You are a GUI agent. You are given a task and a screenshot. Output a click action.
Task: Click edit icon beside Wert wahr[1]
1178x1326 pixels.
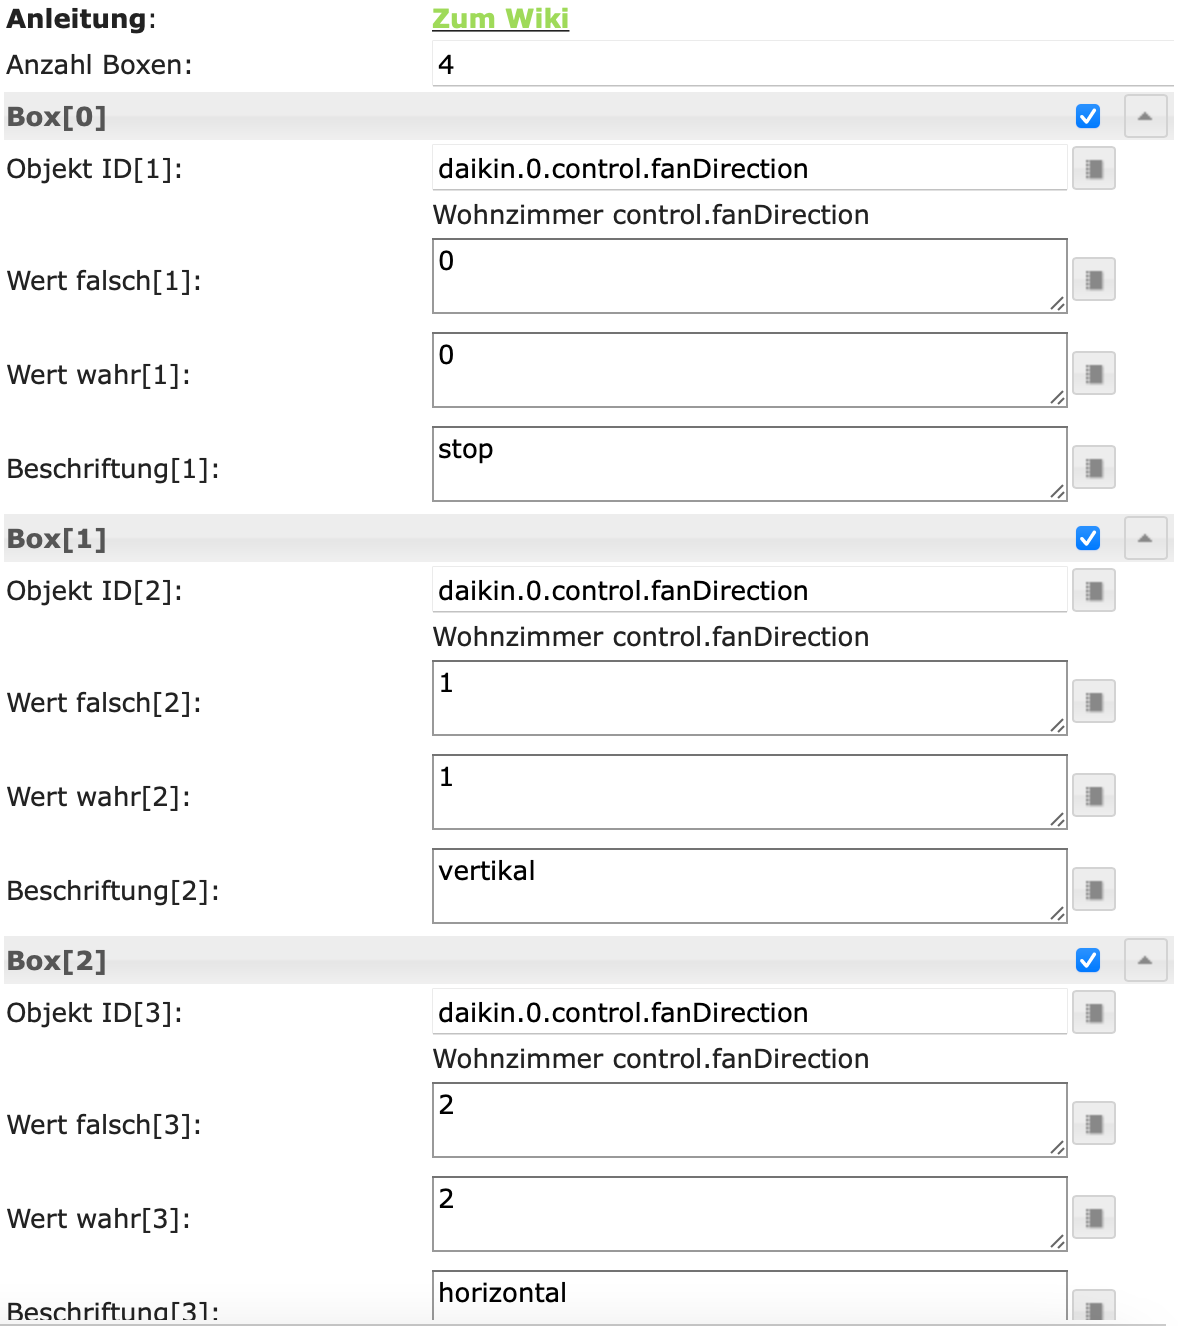[x=1093, y=374]
